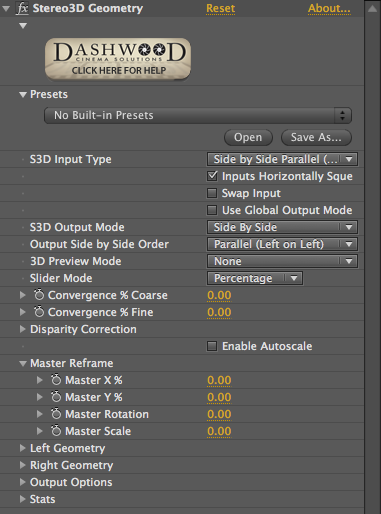381x514 pixels.
Task: Click the Master Y % value 0.00
Action: tap(219, 397)
